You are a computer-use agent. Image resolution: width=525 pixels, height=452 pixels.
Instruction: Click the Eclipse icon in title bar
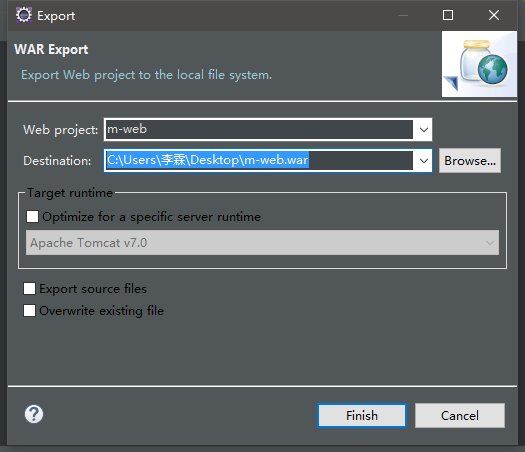[x=24, y=15]
